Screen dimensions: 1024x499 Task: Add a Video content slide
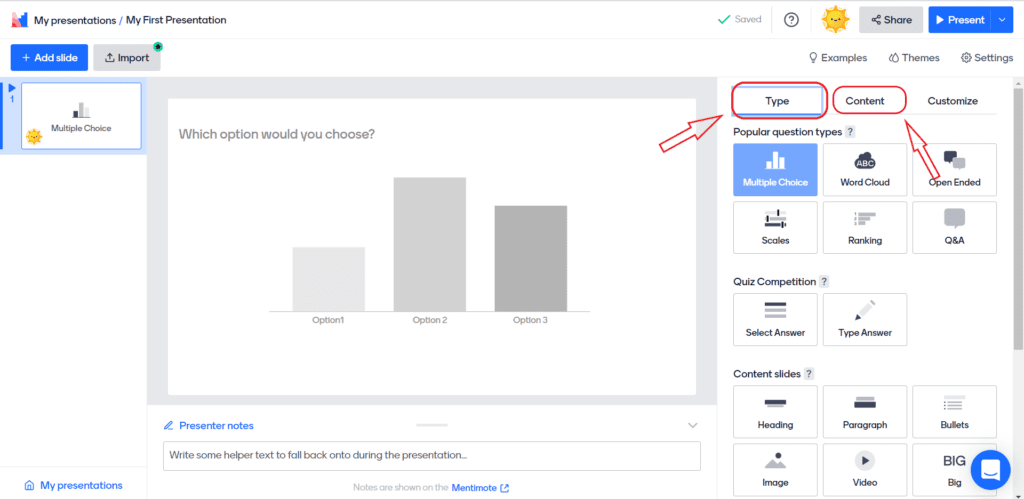tap(865, 469)
